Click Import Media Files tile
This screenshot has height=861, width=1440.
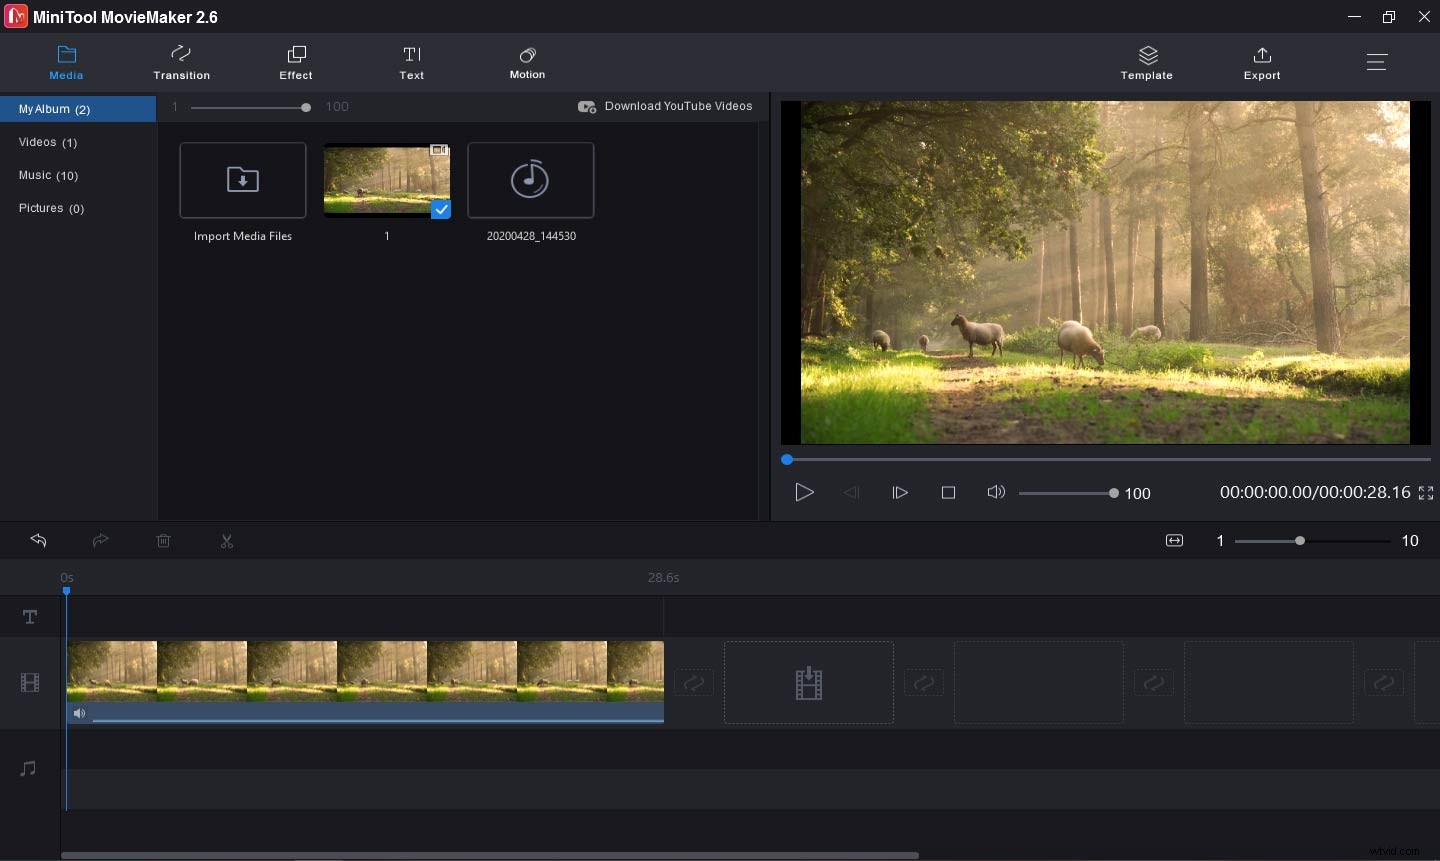click(243, 181)
